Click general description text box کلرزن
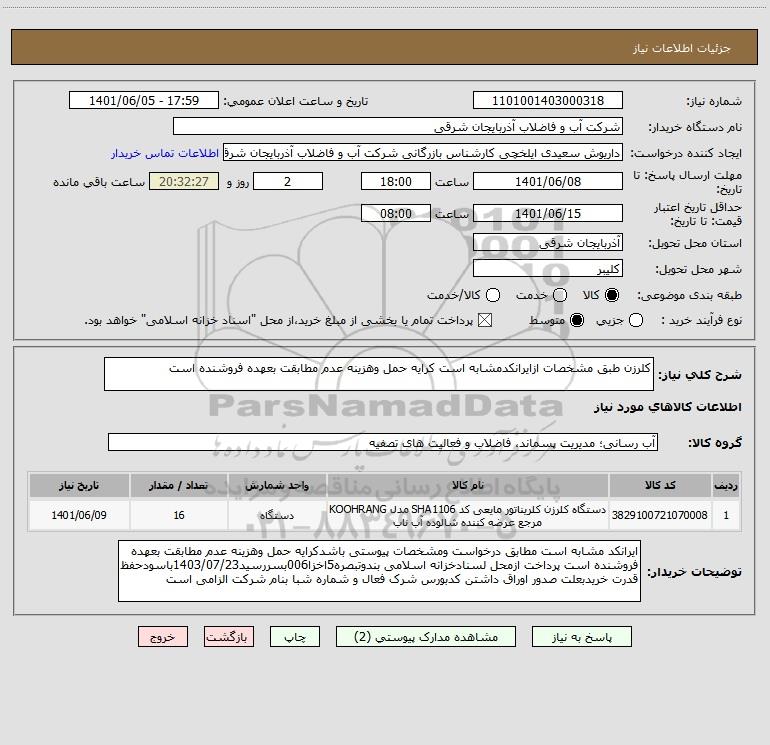This screenshot has height=745, width=770. (379, 374)
